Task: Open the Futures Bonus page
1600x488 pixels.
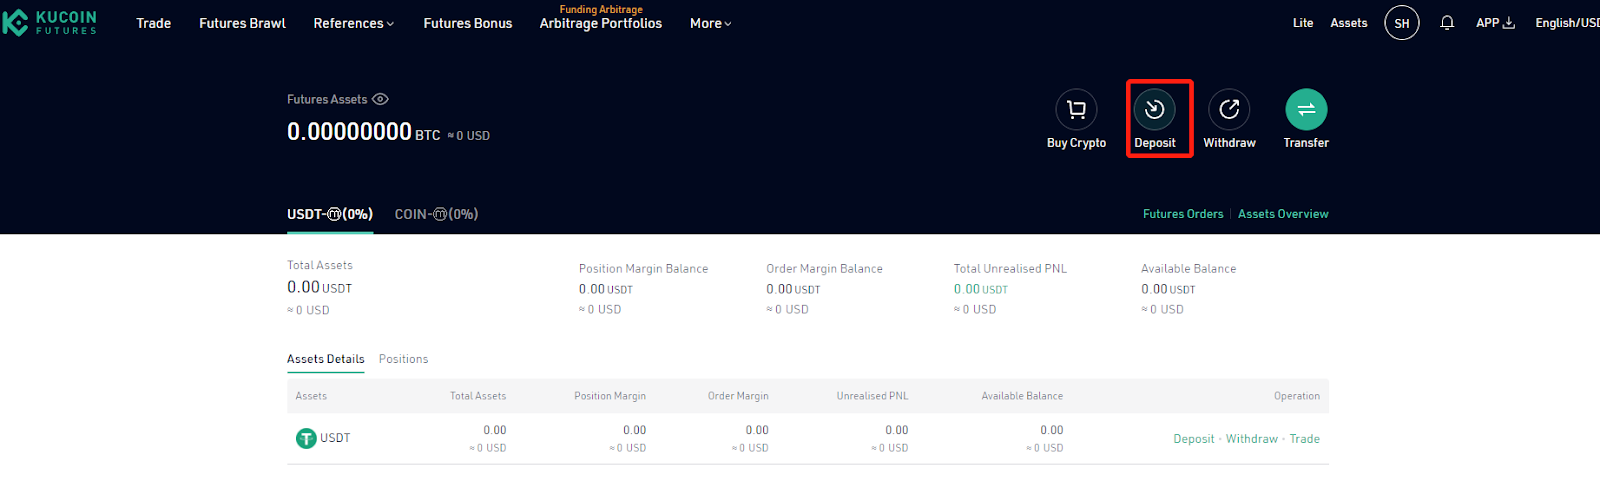Action: [x=467, y=23]
